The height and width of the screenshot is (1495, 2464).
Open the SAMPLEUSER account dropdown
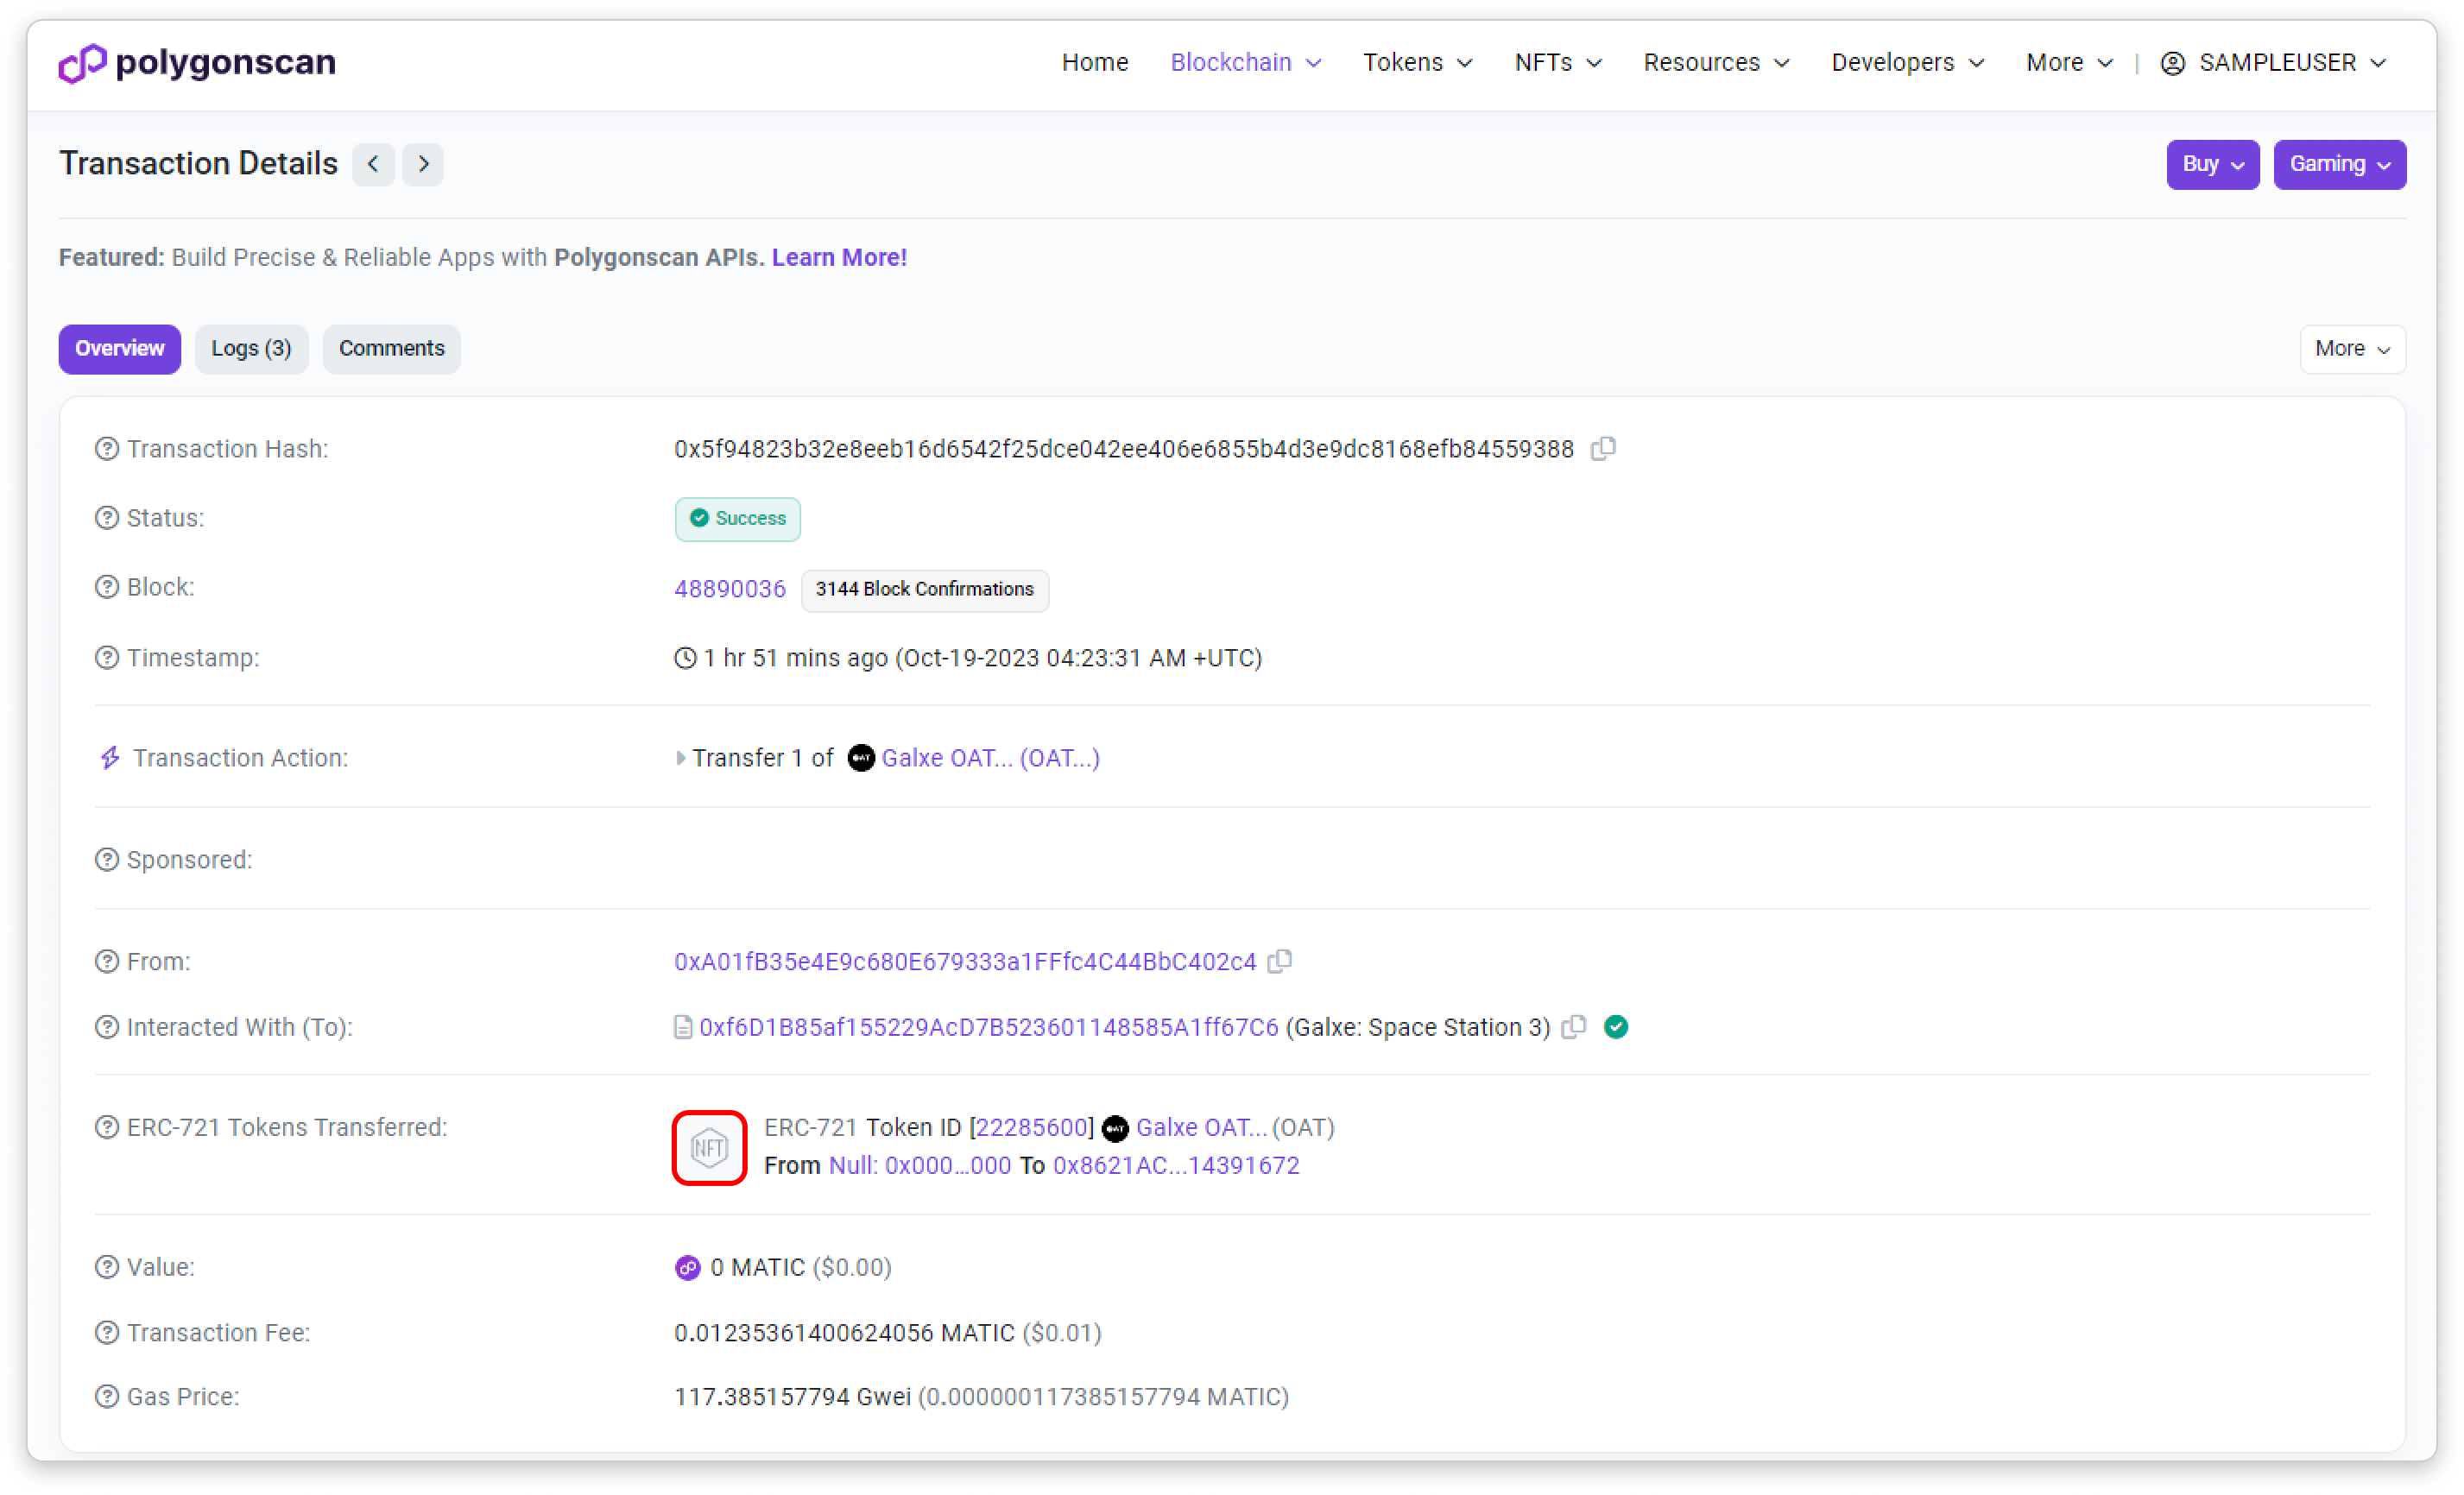[x=2274, y=63]
